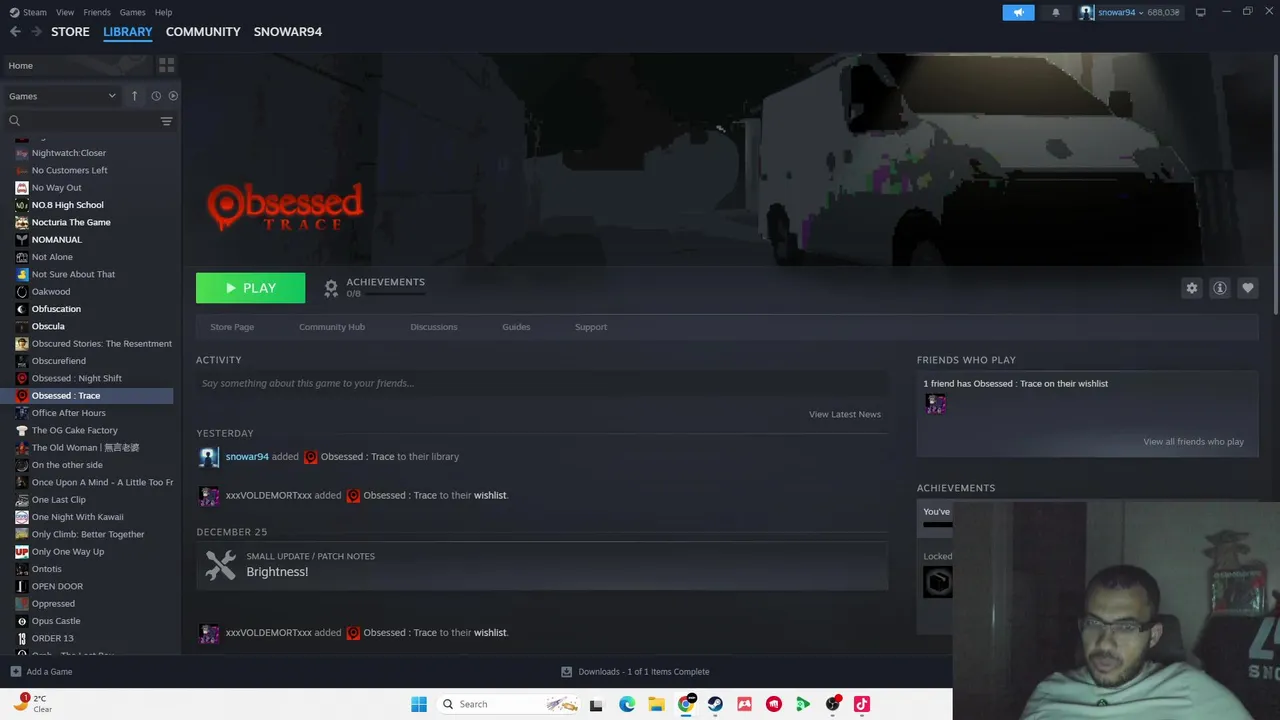
Task: Open Microsoft Edge from taskbar
Action: (627, 704)
